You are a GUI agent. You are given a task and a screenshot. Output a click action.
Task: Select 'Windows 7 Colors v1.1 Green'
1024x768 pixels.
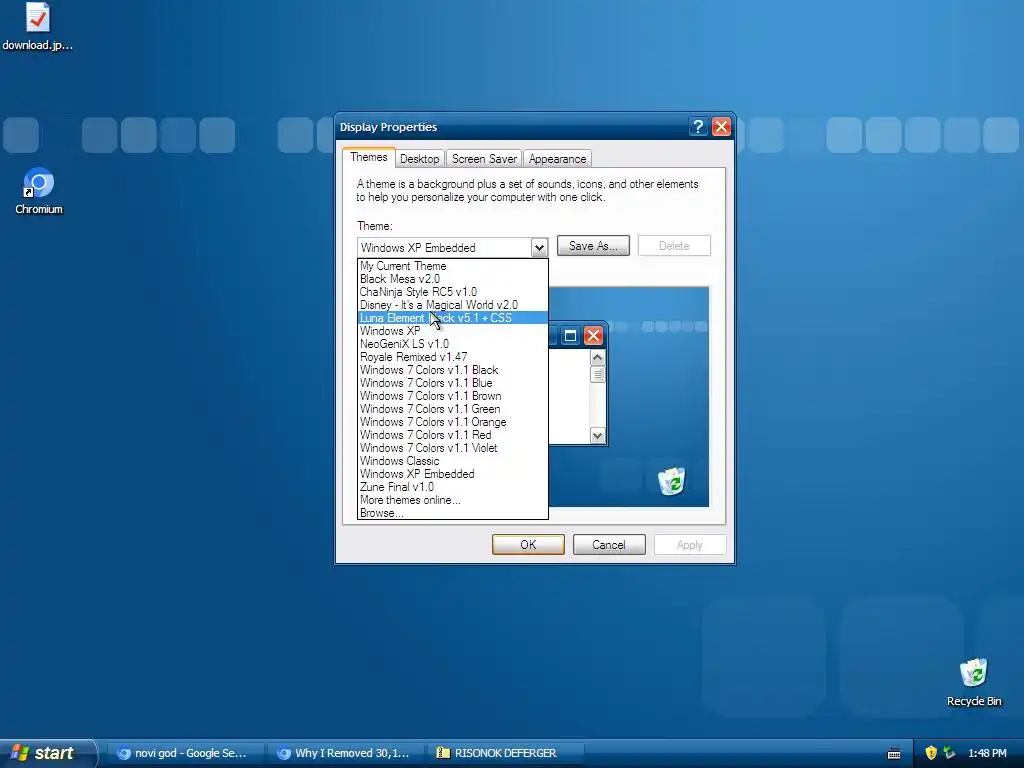(x=453, y=409)
